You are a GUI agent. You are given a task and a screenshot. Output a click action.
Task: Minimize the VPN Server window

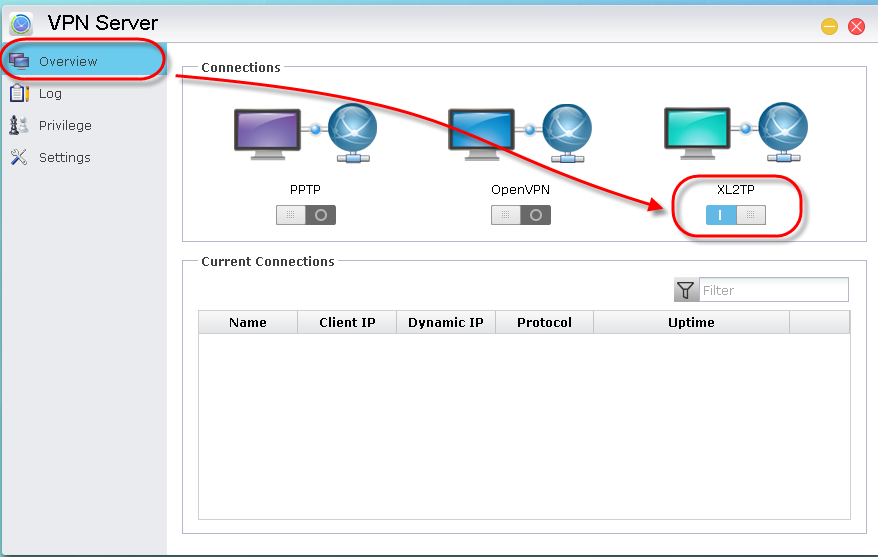pyautogui.click(x=829, y=26)
